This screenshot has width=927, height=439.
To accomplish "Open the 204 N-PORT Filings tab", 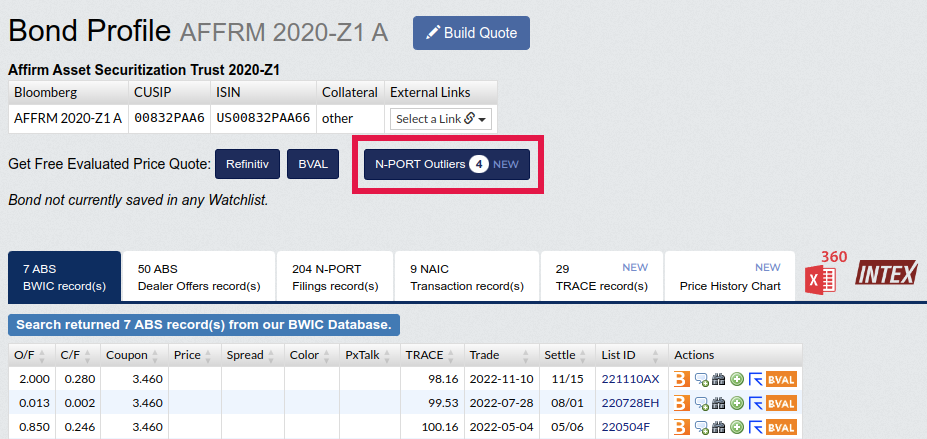I will (x=335, y=277).
